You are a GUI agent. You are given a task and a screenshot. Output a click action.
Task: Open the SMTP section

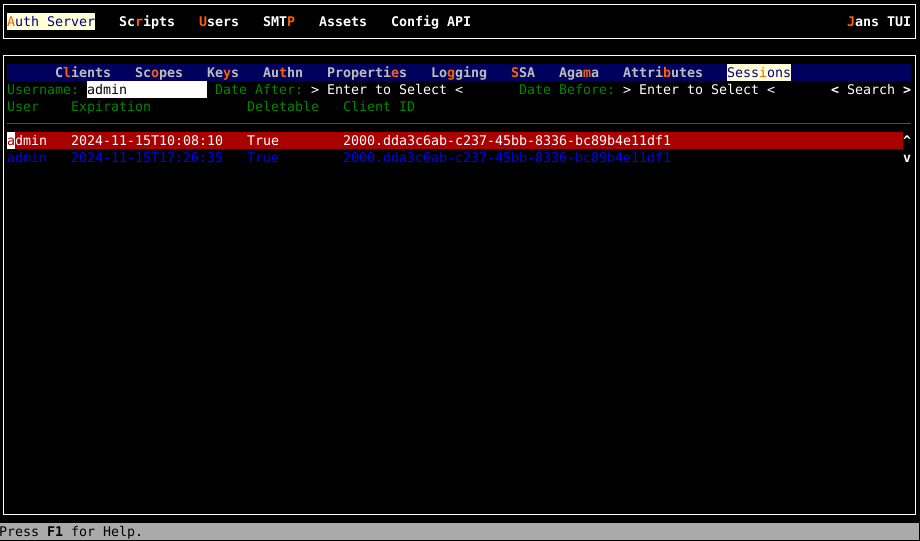pyautogui.click(x=278, y=21)
